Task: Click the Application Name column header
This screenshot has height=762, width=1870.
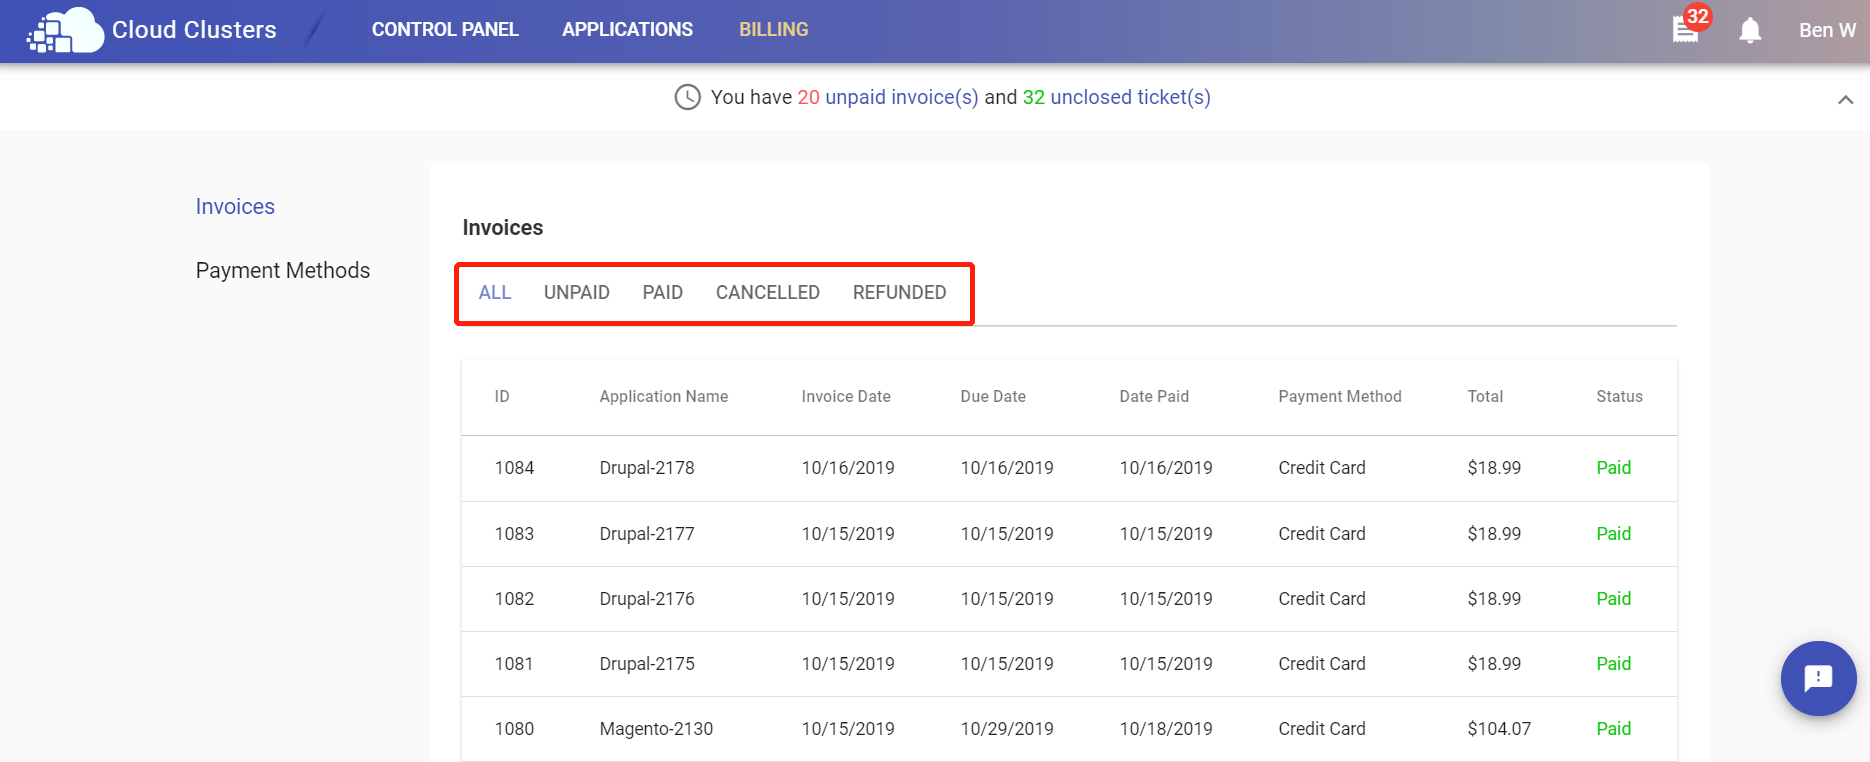Action: [x=664, y=396]
